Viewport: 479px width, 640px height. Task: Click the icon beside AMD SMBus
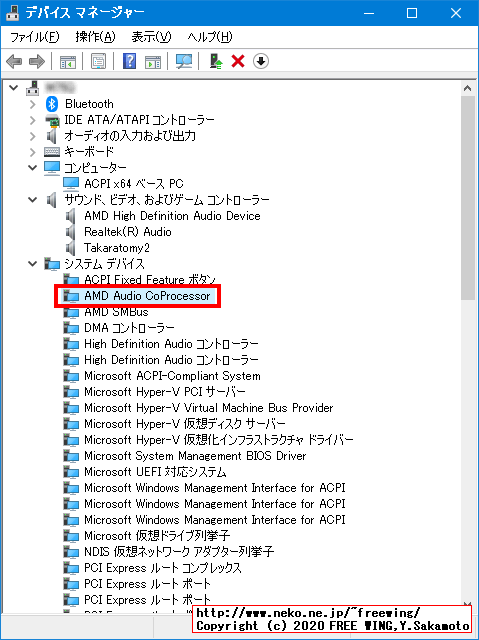(71, 312)
